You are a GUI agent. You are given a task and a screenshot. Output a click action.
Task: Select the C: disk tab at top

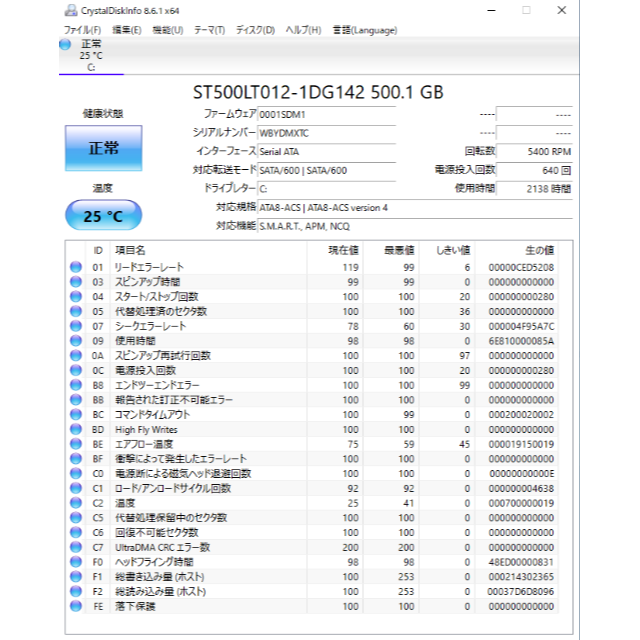tap(91, 56)
